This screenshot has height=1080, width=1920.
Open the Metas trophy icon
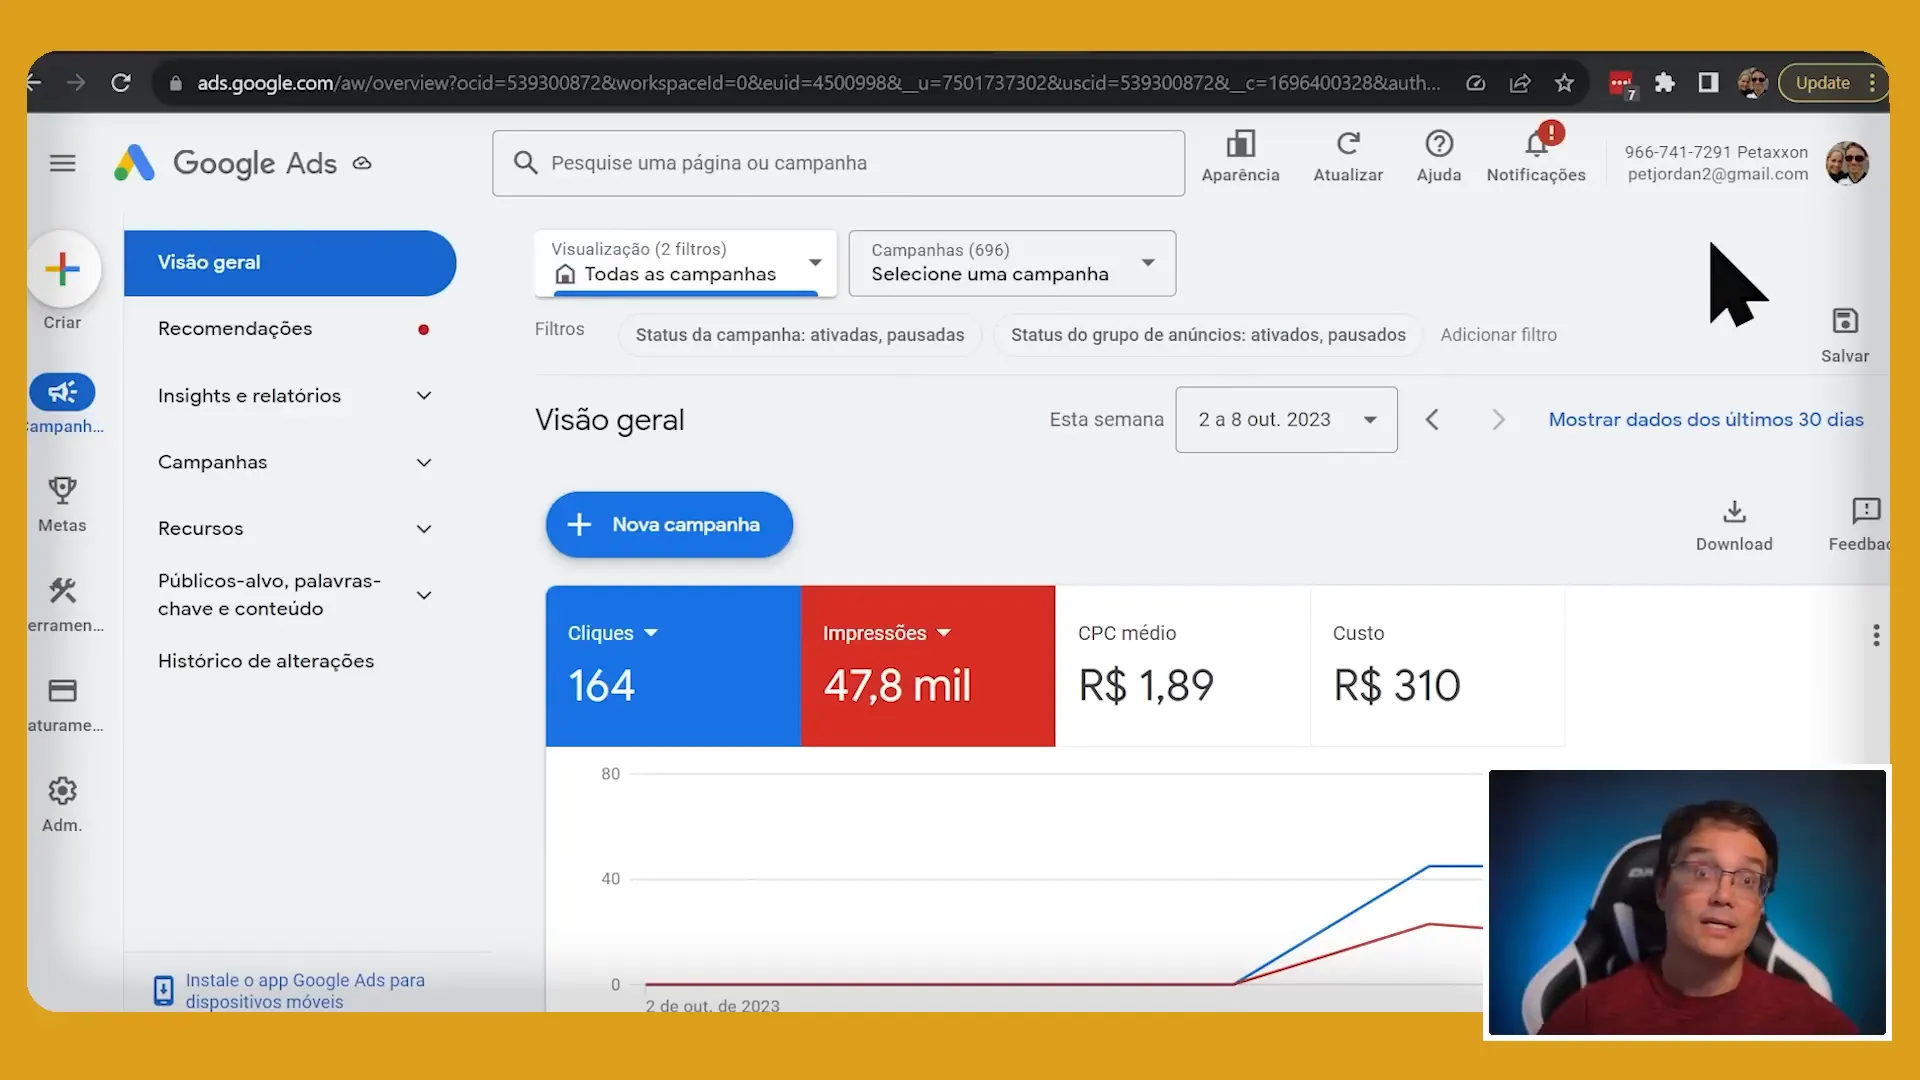[x=62, y=490]
